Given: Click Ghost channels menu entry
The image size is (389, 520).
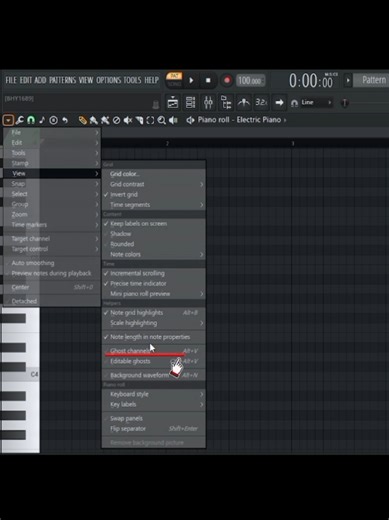Looking at the screenshot, I should tap(154, 351).
